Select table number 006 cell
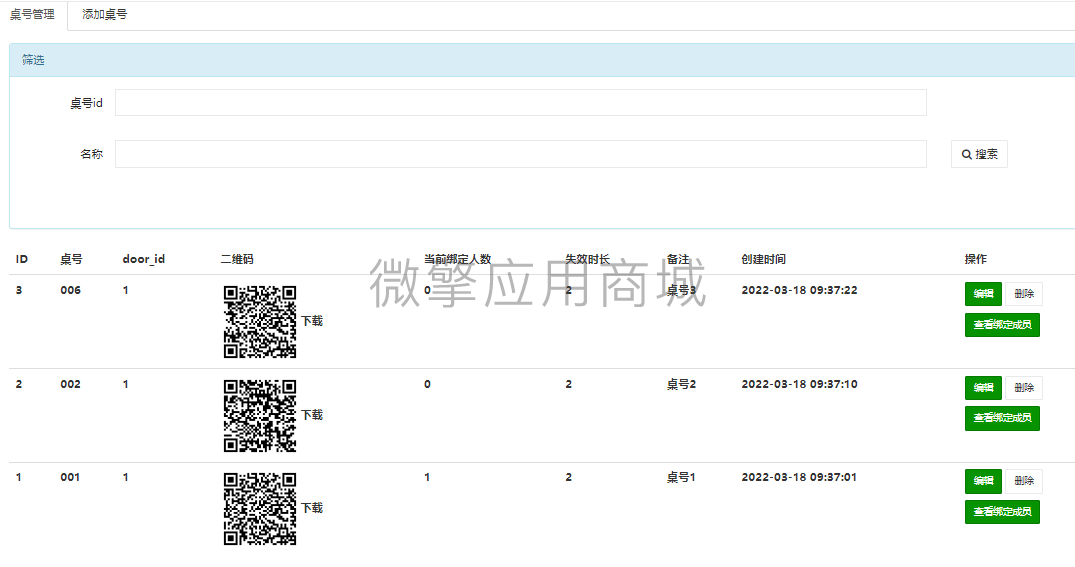 [x=71, y=290]
